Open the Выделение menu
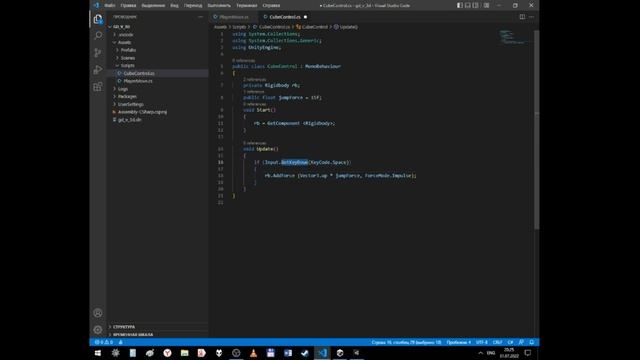Screen dimensions: 640x360 coord(153,6)
